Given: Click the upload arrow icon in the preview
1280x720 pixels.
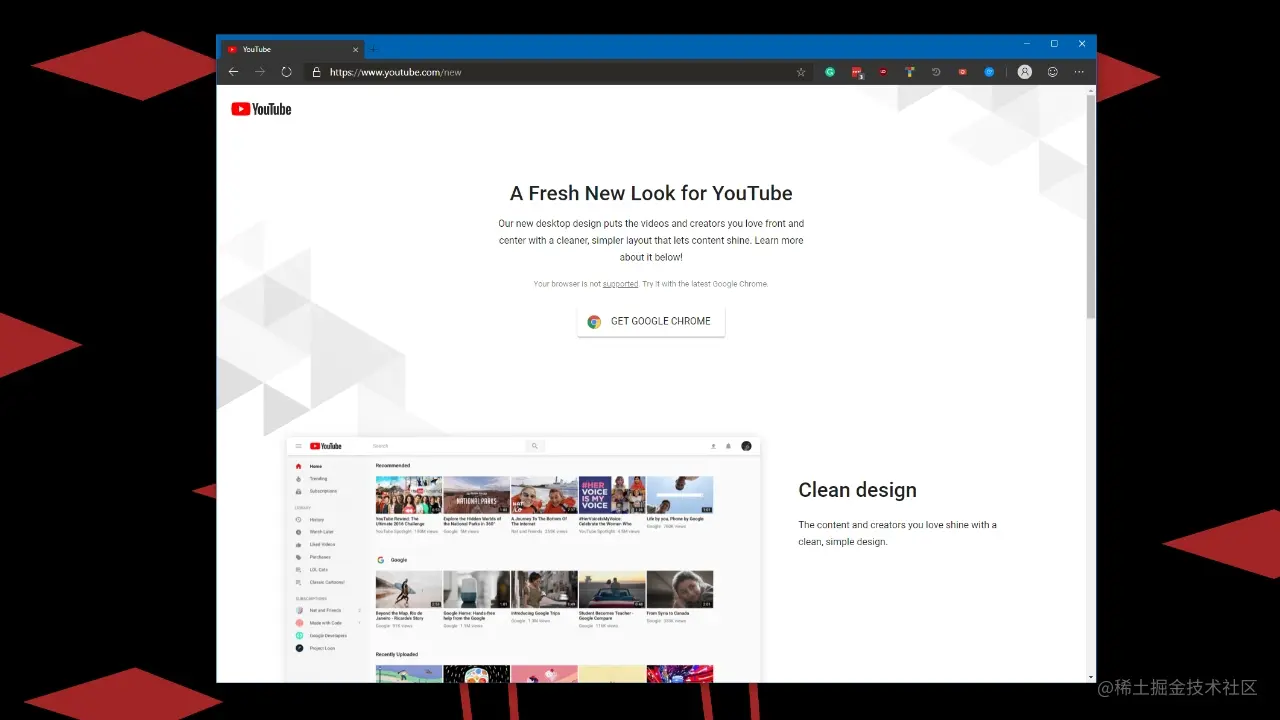Looking at the screenshot, I should [713, 446].
